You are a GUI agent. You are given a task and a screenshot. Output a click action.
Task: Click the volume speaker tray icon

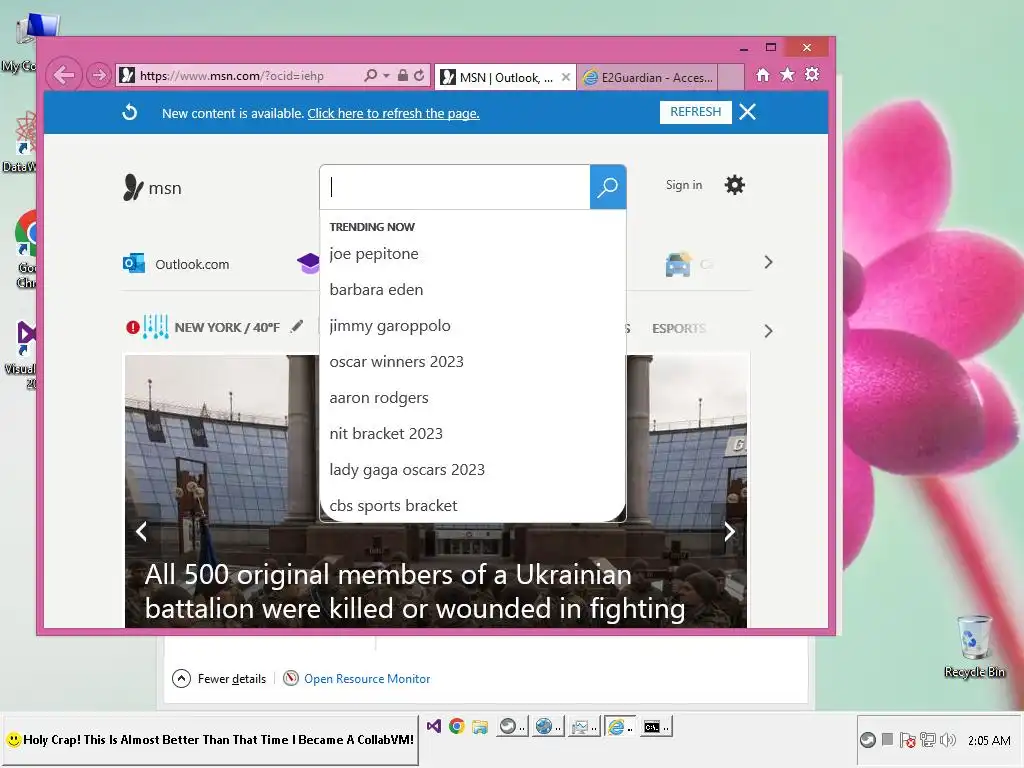point(947,740)
